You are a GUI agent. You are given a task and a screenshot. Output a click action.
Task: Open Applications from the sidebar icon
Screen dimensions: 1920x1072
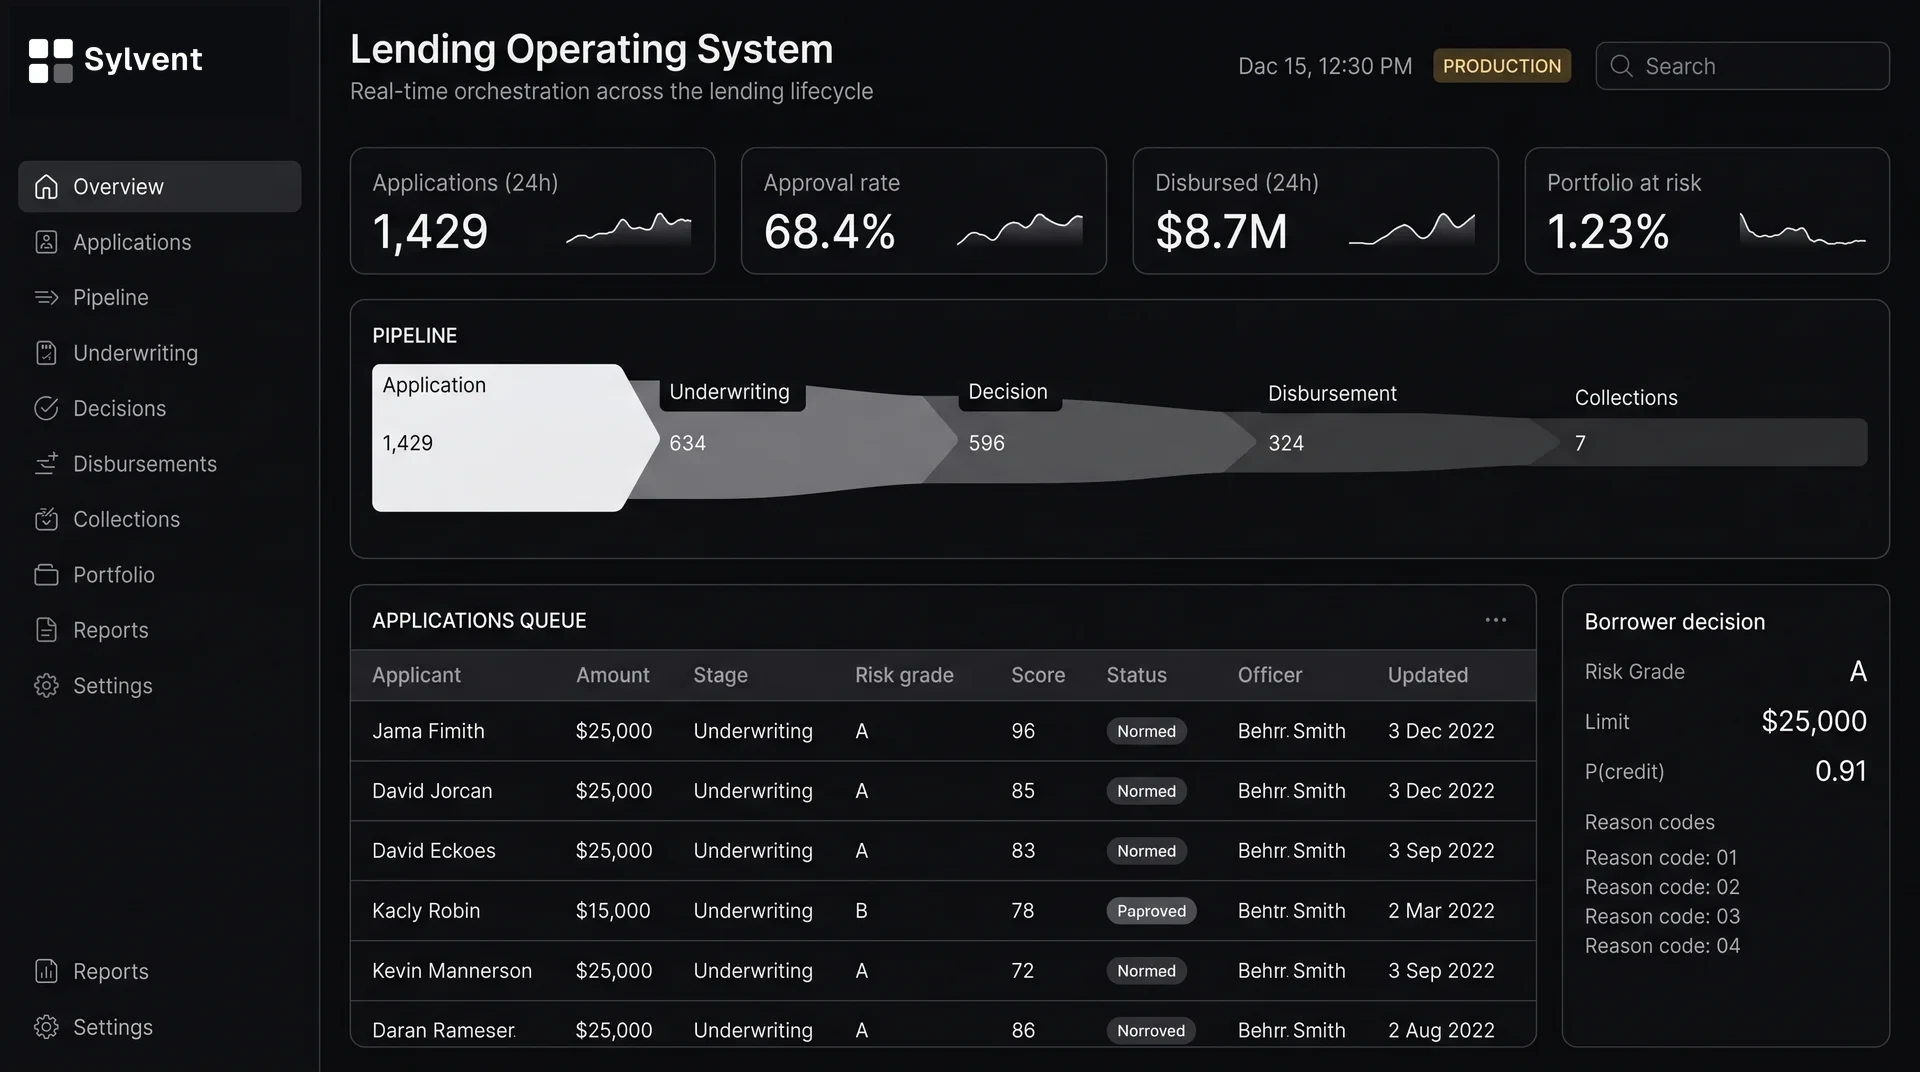[46, 242]
